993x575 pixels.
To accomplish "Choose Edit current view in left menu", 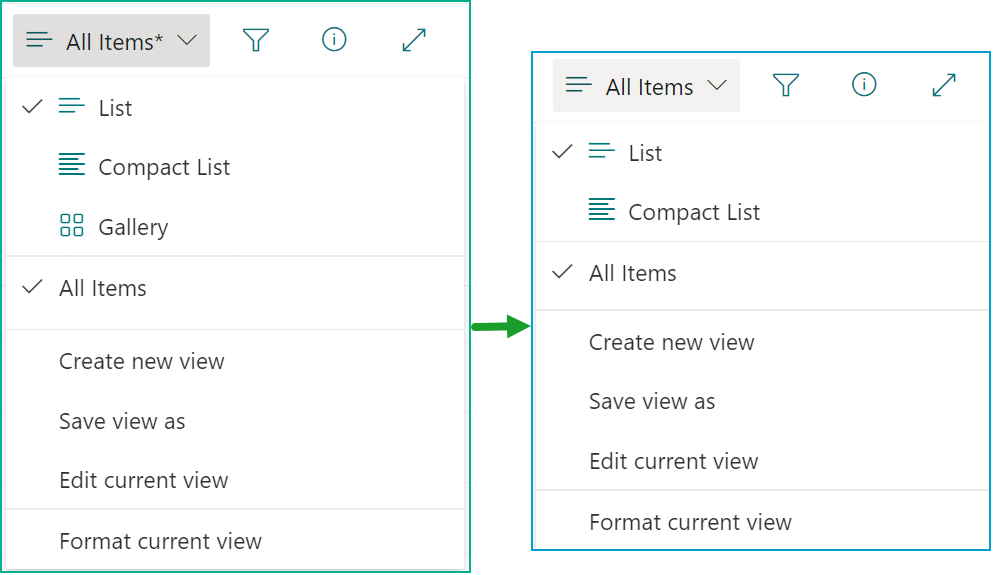I will (235, 480).
